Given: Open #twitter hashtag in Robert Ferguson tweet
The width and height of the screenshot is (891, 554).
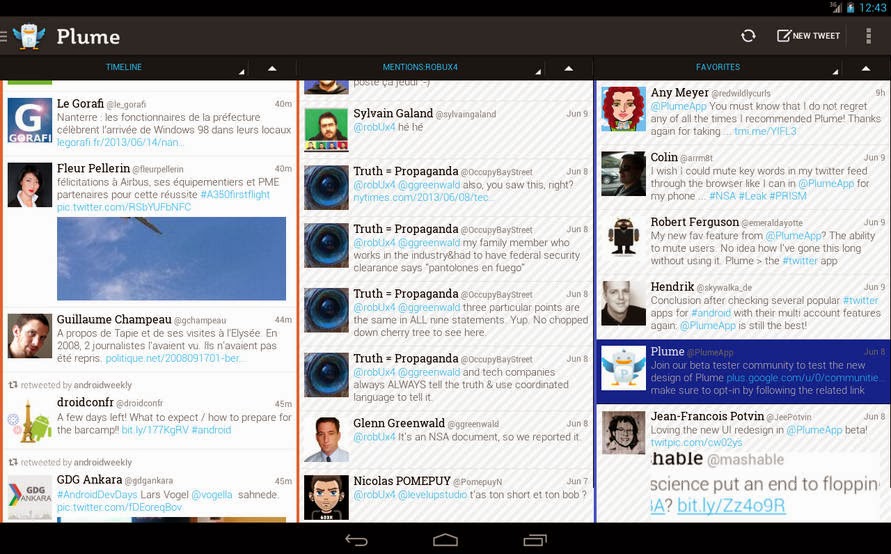Looking at the screenshot, I should (800, 260).
